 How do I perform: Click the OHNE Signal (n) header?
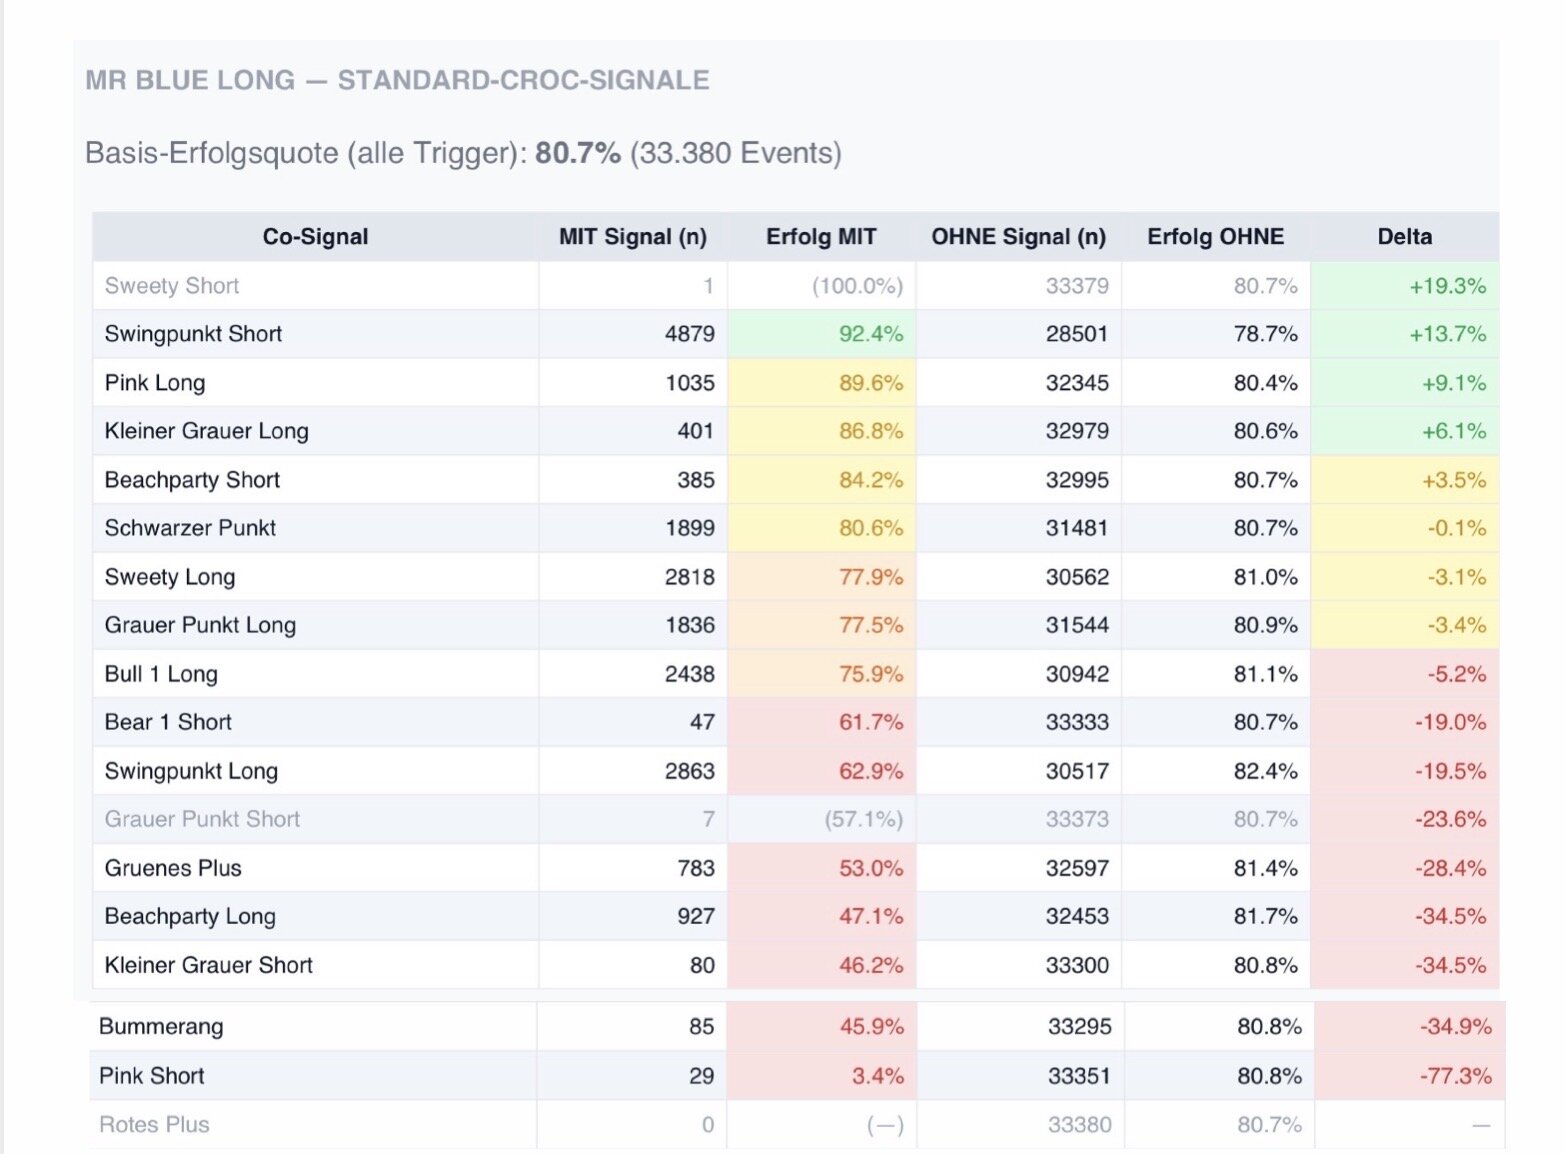(x=1018, y=237)
